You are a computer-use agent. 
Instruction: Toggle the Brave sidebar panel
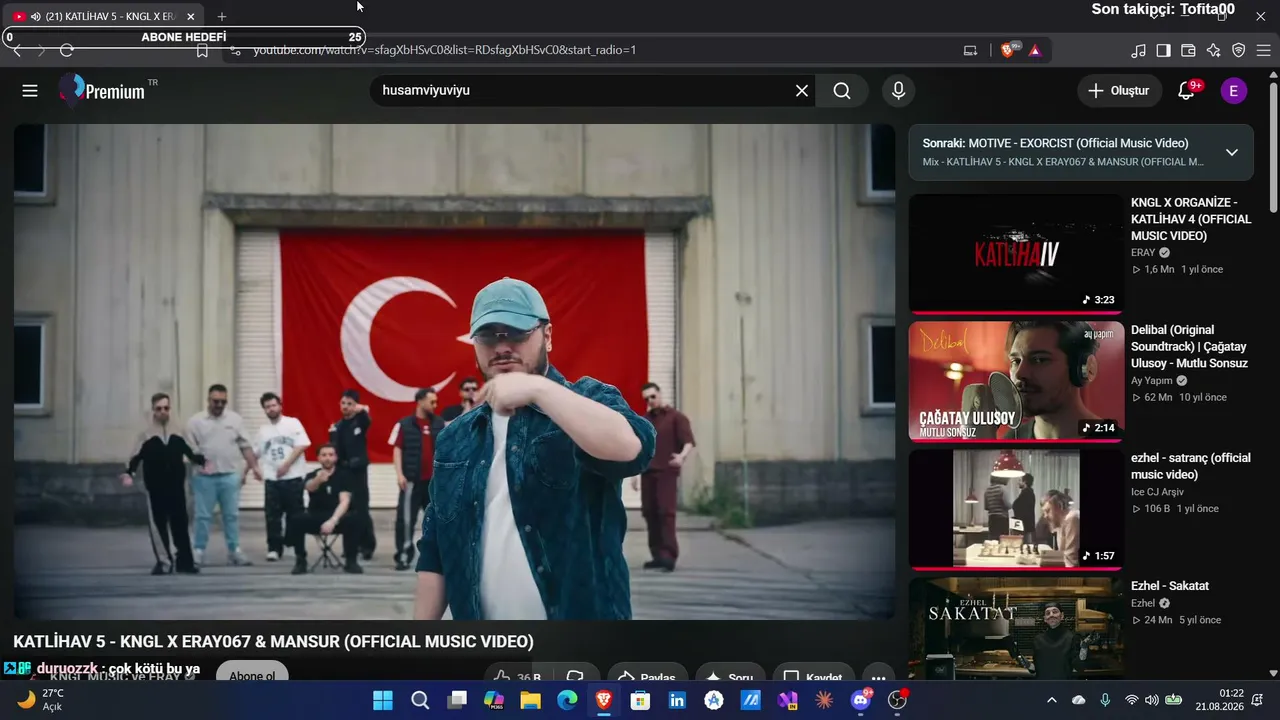[1163, 50]
